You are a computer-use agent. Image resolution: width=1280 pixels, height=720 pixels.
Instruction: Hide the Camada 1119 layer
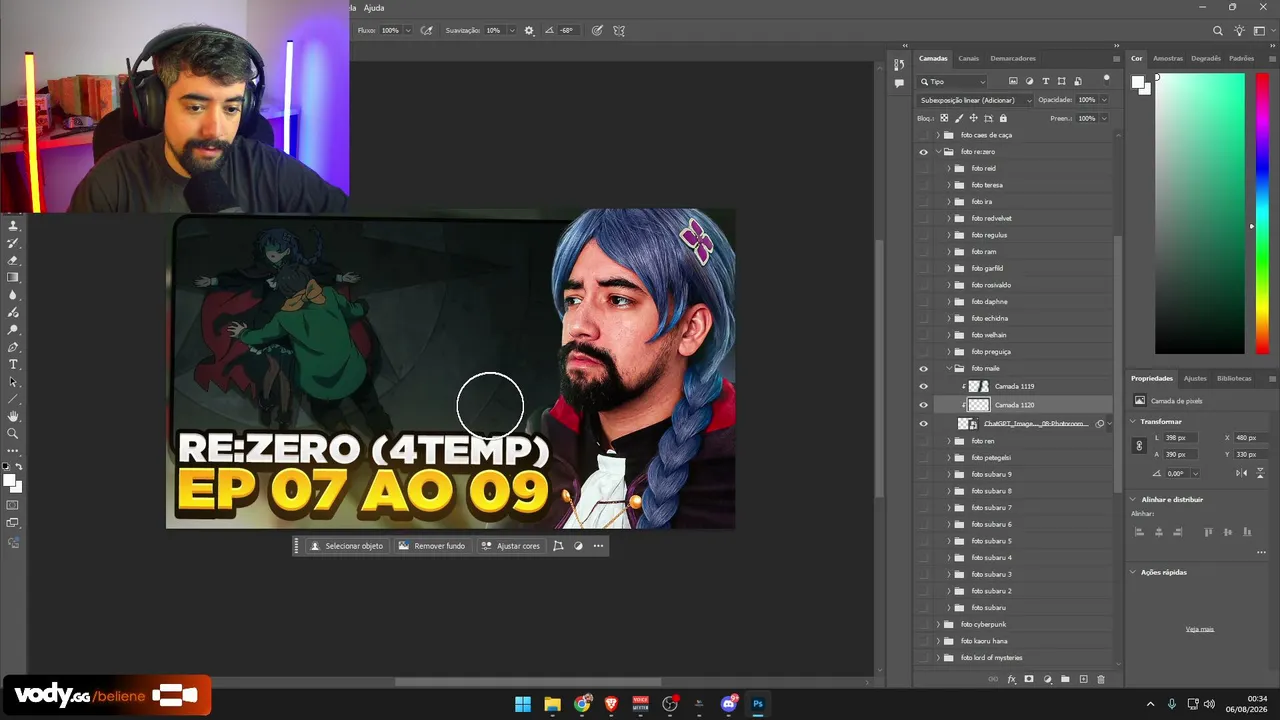tap(923, 386)
